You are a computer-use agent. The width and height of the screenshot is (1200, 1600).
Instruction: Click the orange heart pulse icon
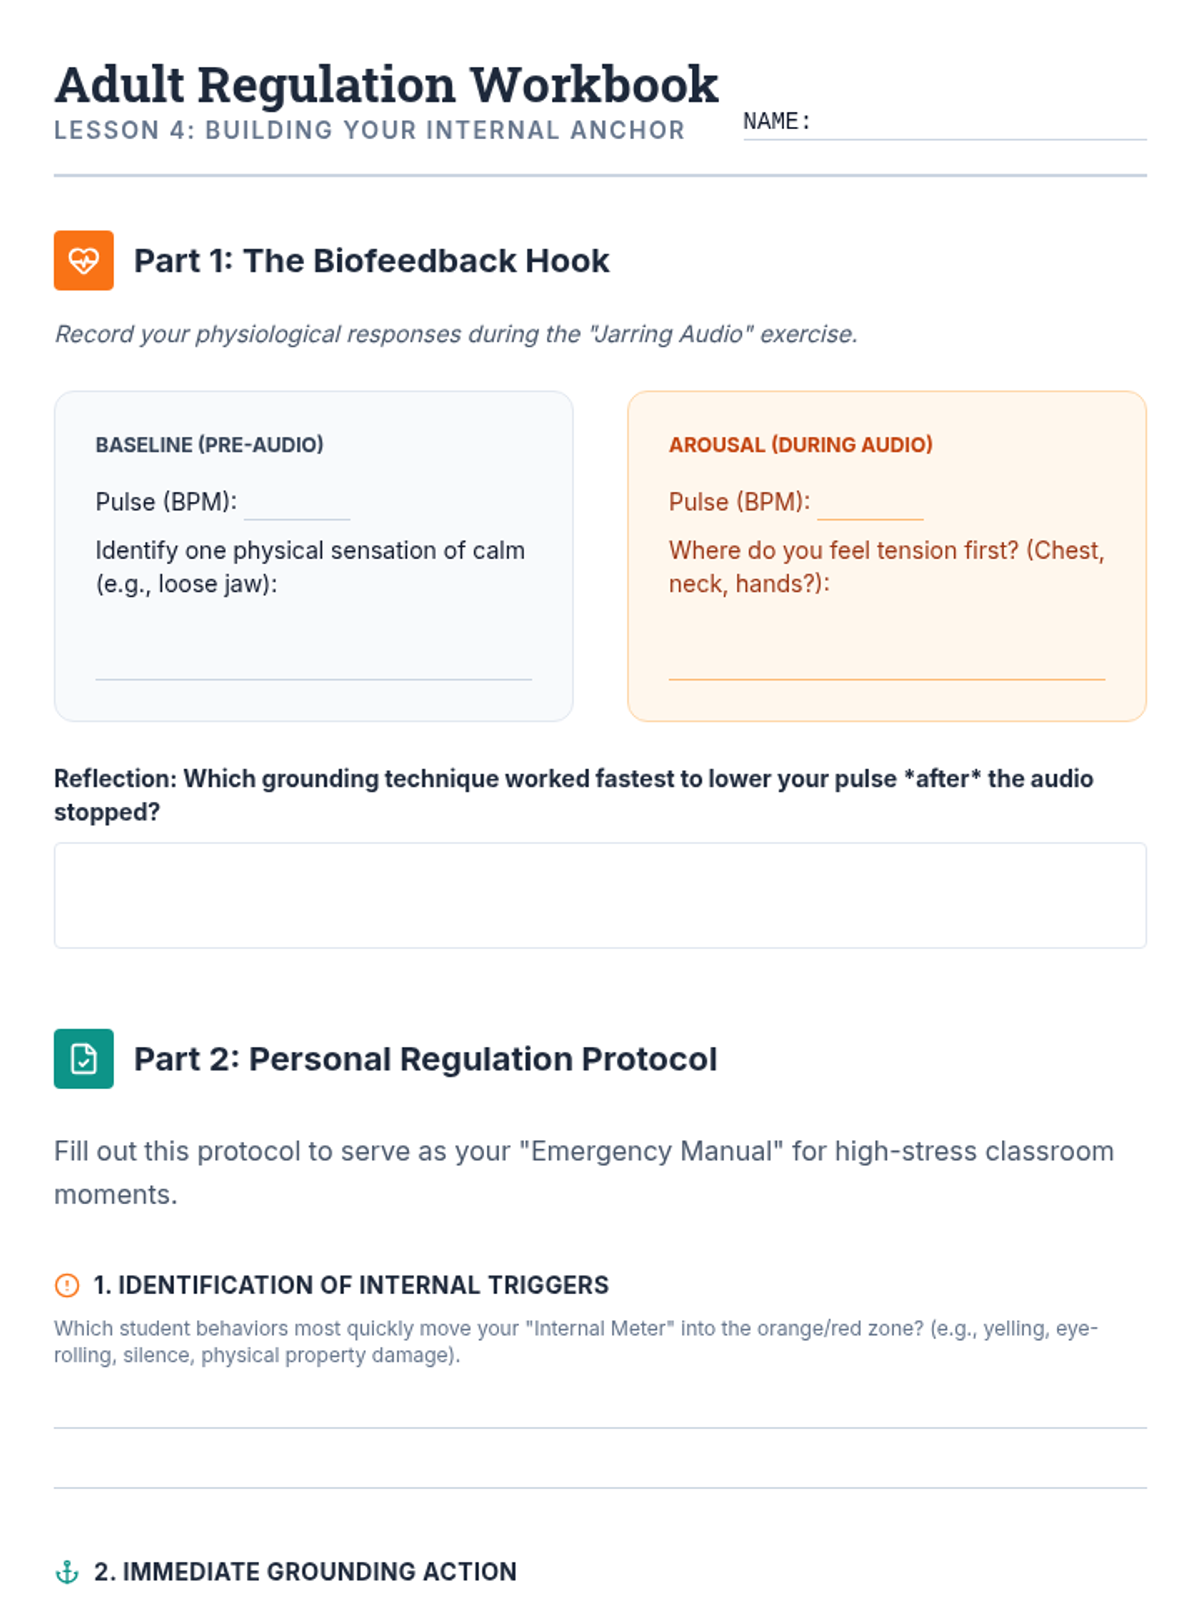[x=83, y=260]
